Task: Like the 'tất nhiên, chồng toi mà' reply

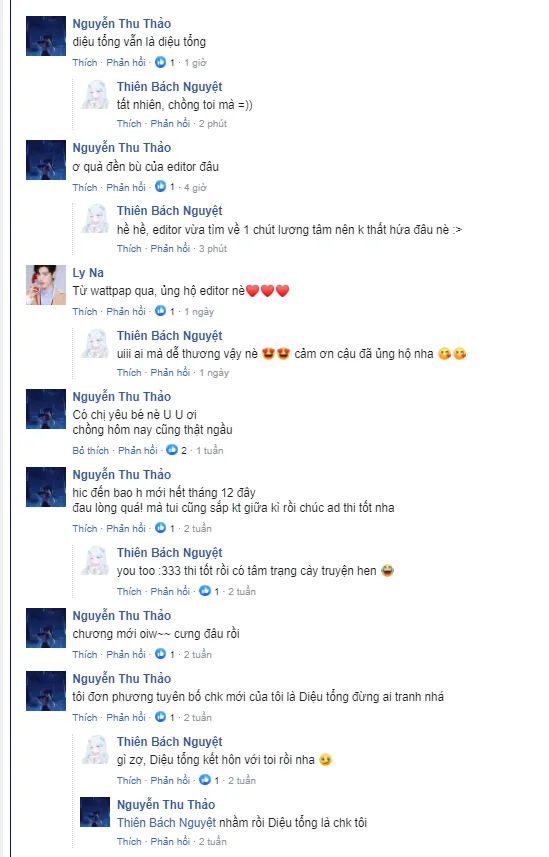Action: click(x=129, y=124)
